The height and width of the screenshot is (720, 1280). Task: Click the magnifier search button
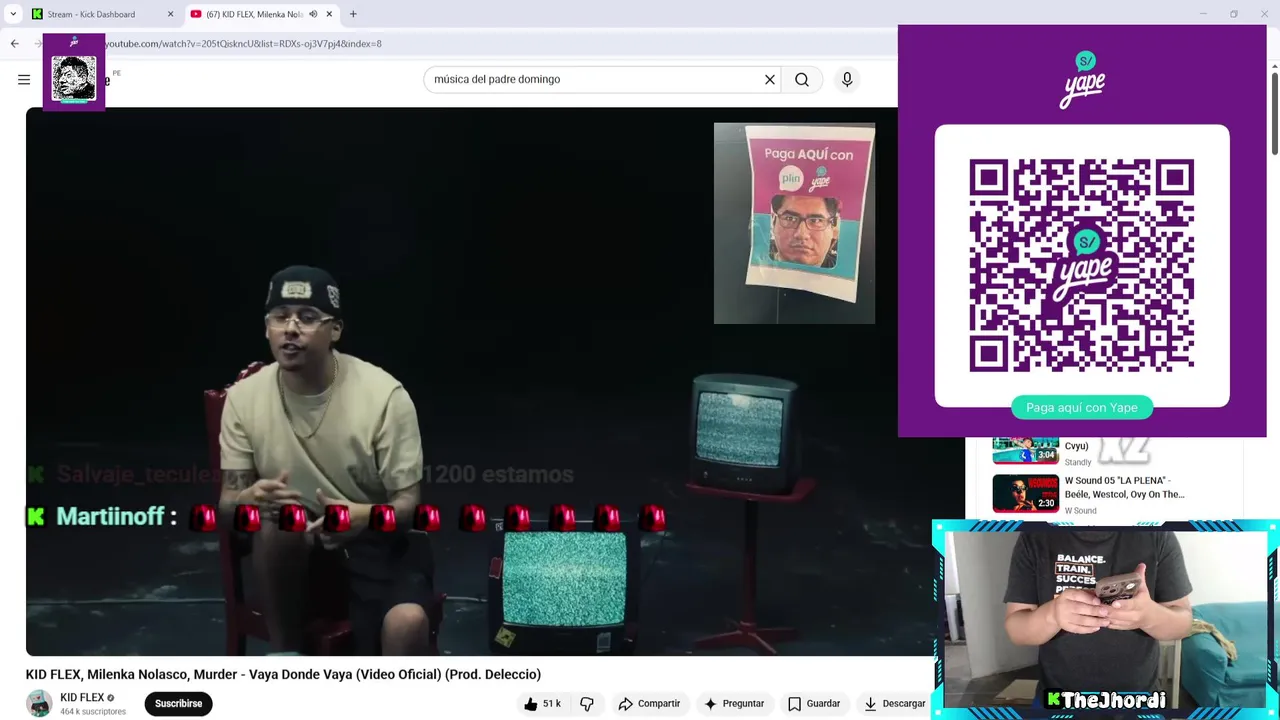tap(802, 80)
